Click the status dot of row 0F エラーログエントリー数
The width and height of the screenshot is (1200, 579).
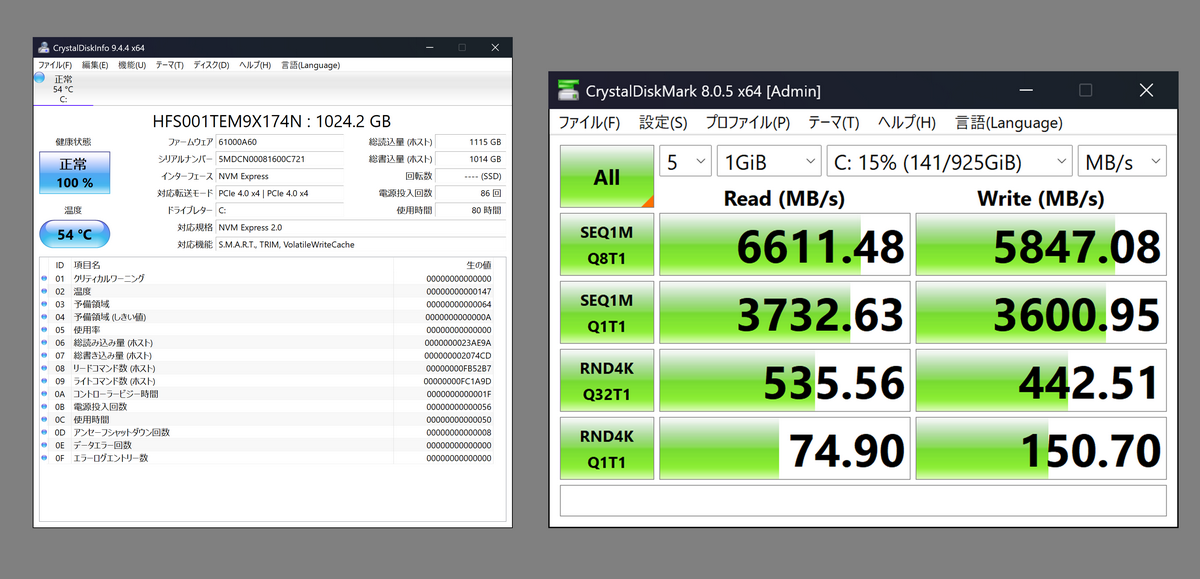[43, 458]
